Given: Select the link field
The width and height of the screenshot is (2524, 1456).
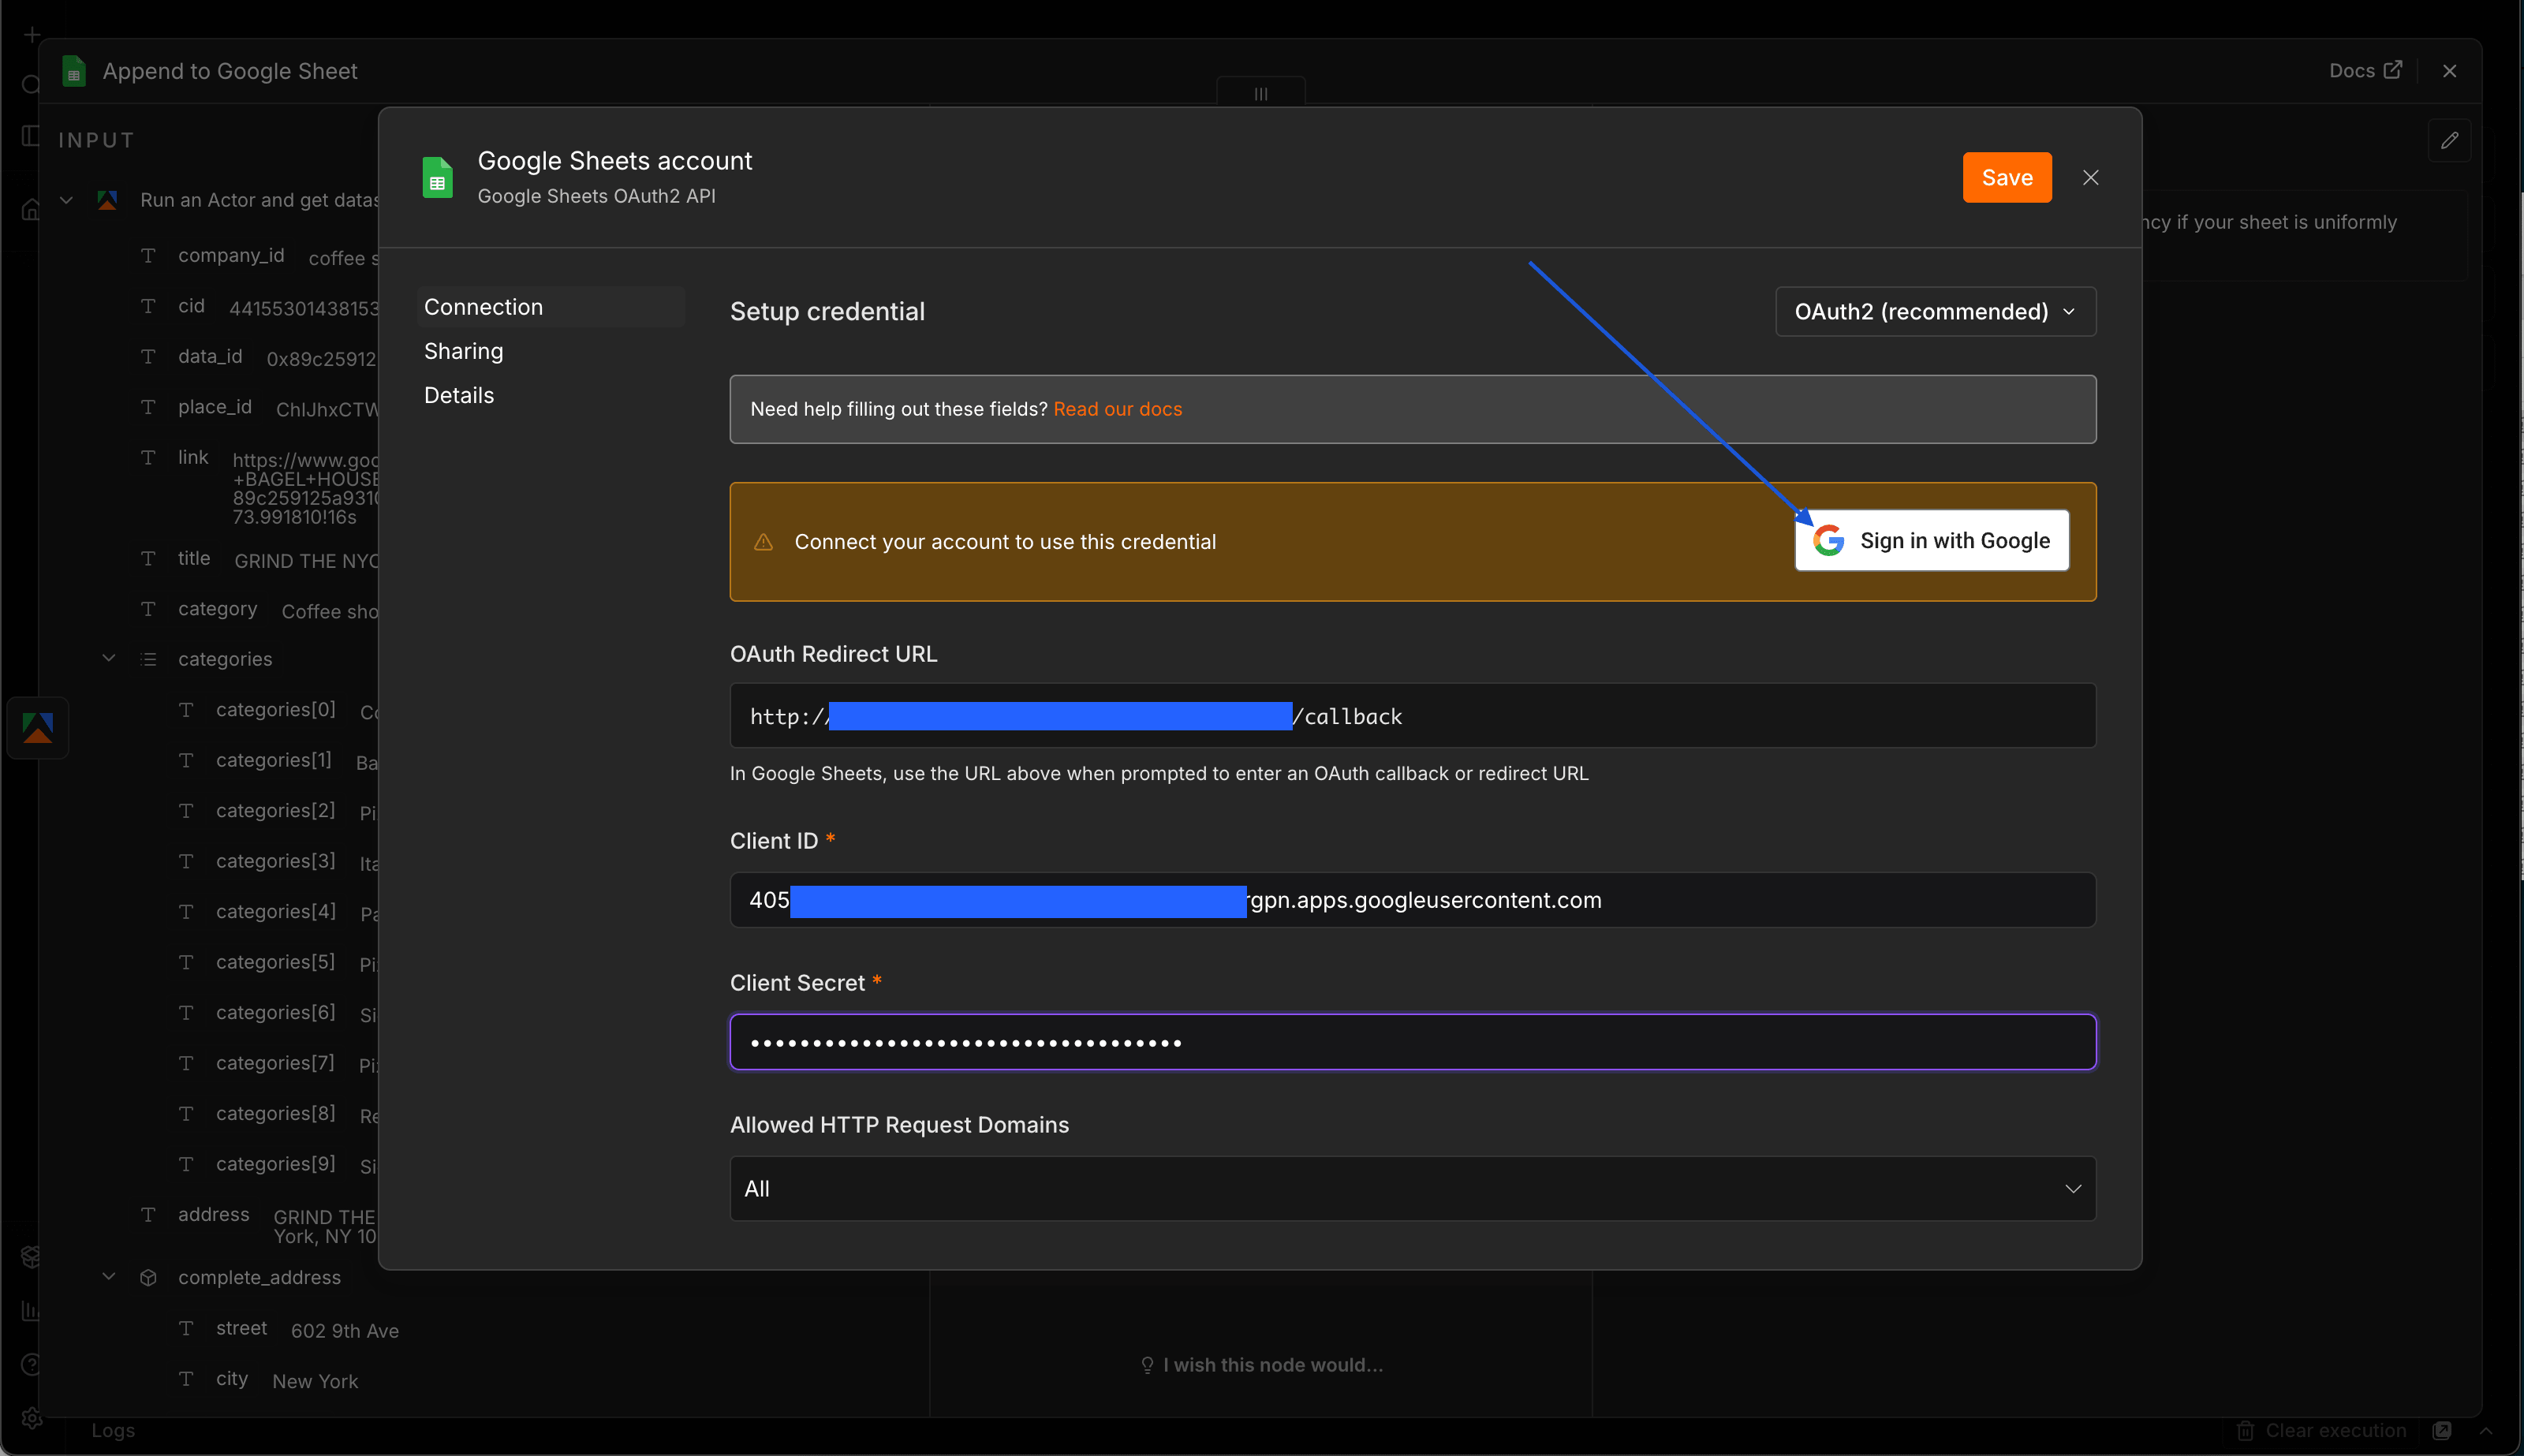Looking at the screenshot, I should [193, 457].
